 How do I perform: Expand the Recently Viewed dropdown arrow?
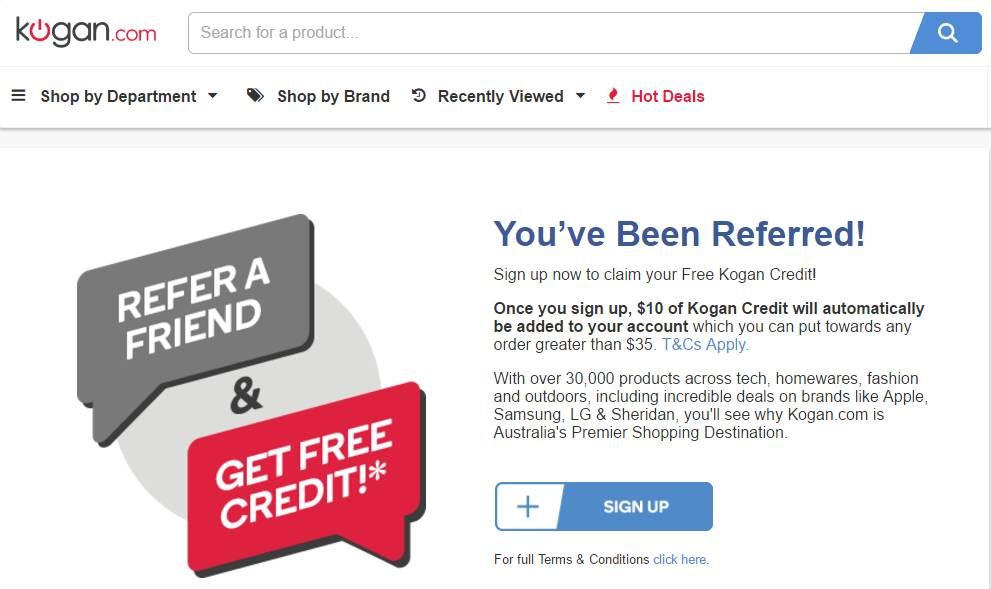coord(580,96)
